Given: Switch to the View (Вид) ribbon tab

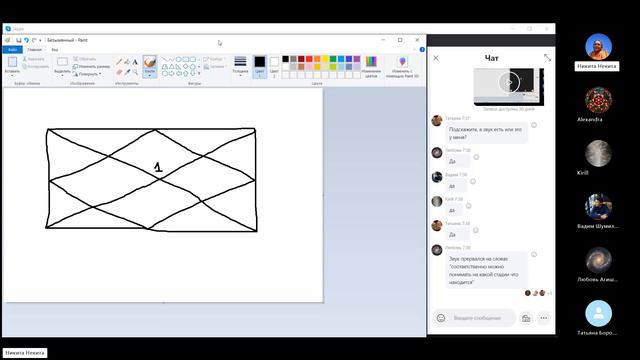Looking at the screenshot, I should pos(55,50).
